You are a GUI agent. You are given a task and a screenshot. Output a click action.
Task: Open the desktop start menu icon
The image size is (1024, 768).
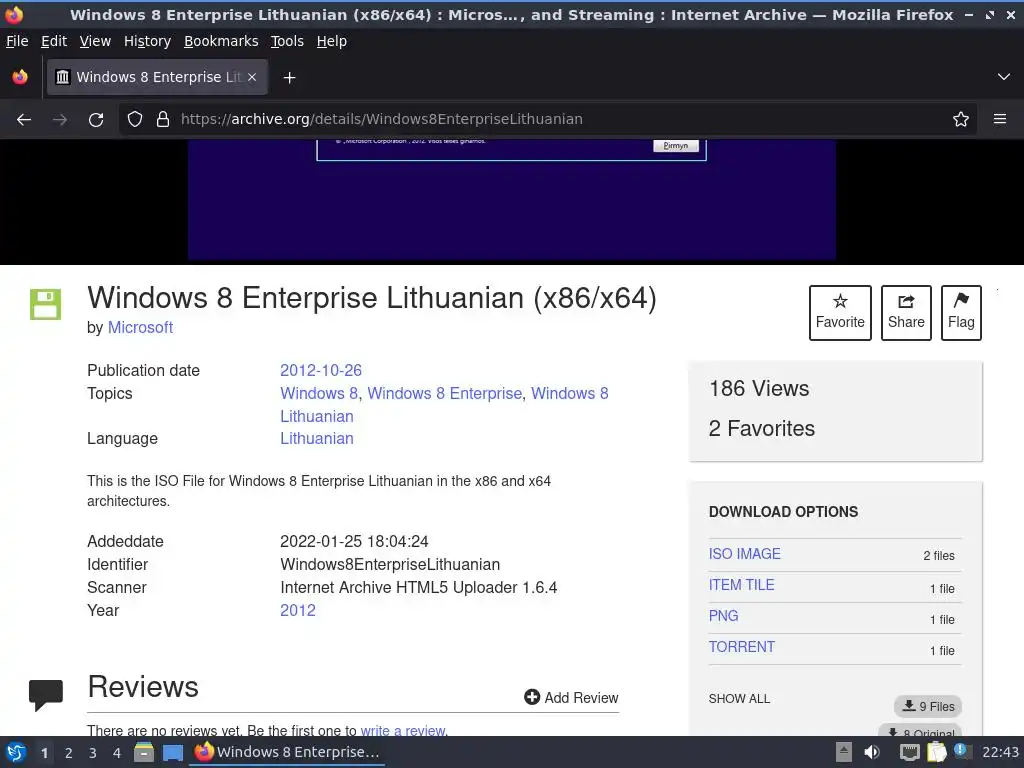[16, 752]
